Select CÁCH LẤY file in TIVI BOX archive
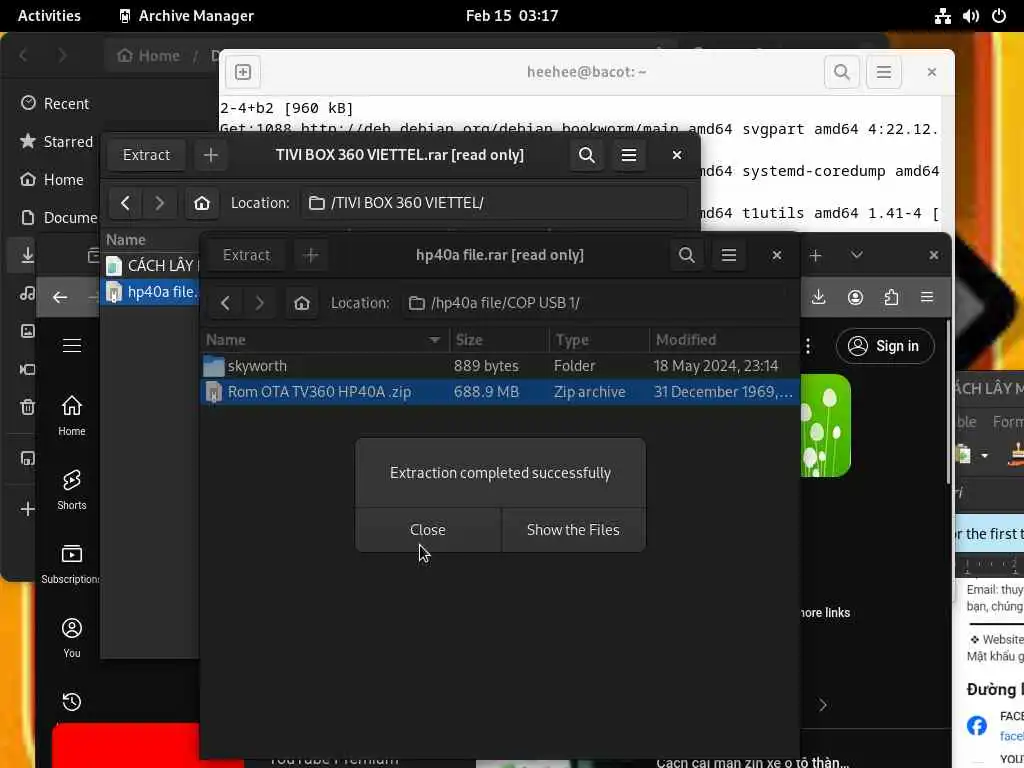Screen dimensions: 1024x768 coord(152,266)
